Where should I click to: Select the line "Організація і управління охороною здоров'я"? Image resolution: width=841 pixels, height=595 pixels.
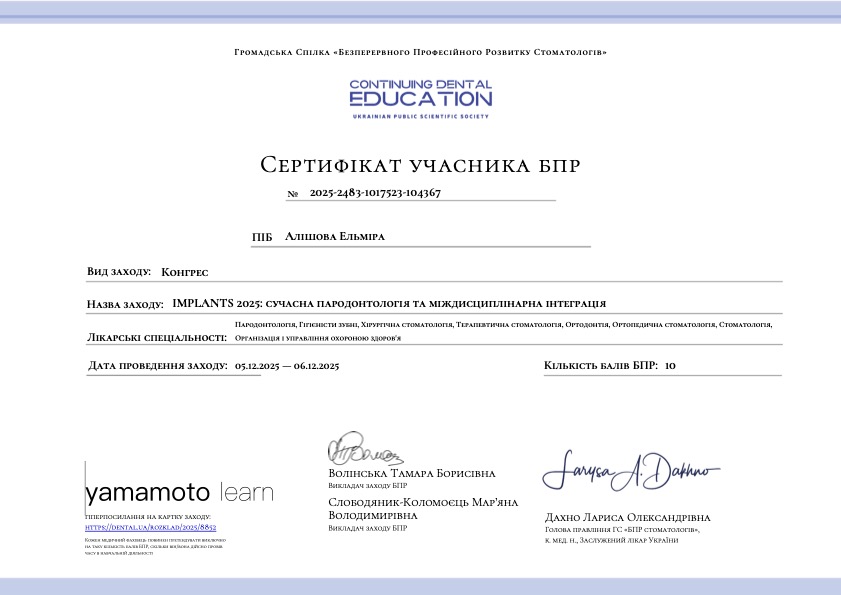click(318, 338)
